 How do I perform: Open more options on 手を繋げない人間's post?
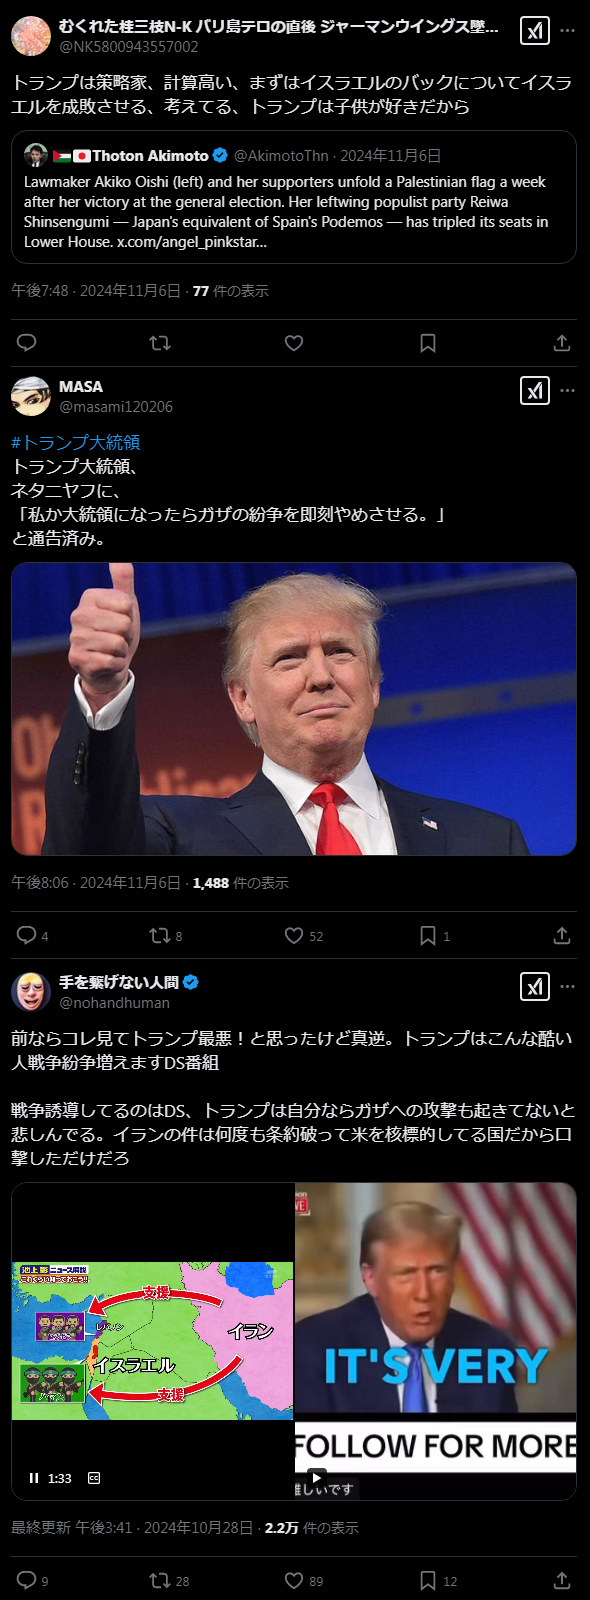(x=568, y=986)
